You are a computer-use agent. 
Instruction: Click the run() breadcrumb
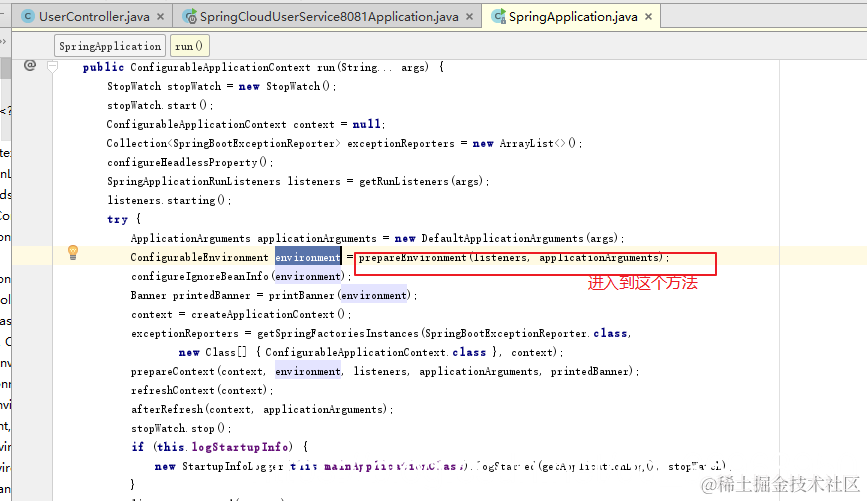tap(189, 46)
